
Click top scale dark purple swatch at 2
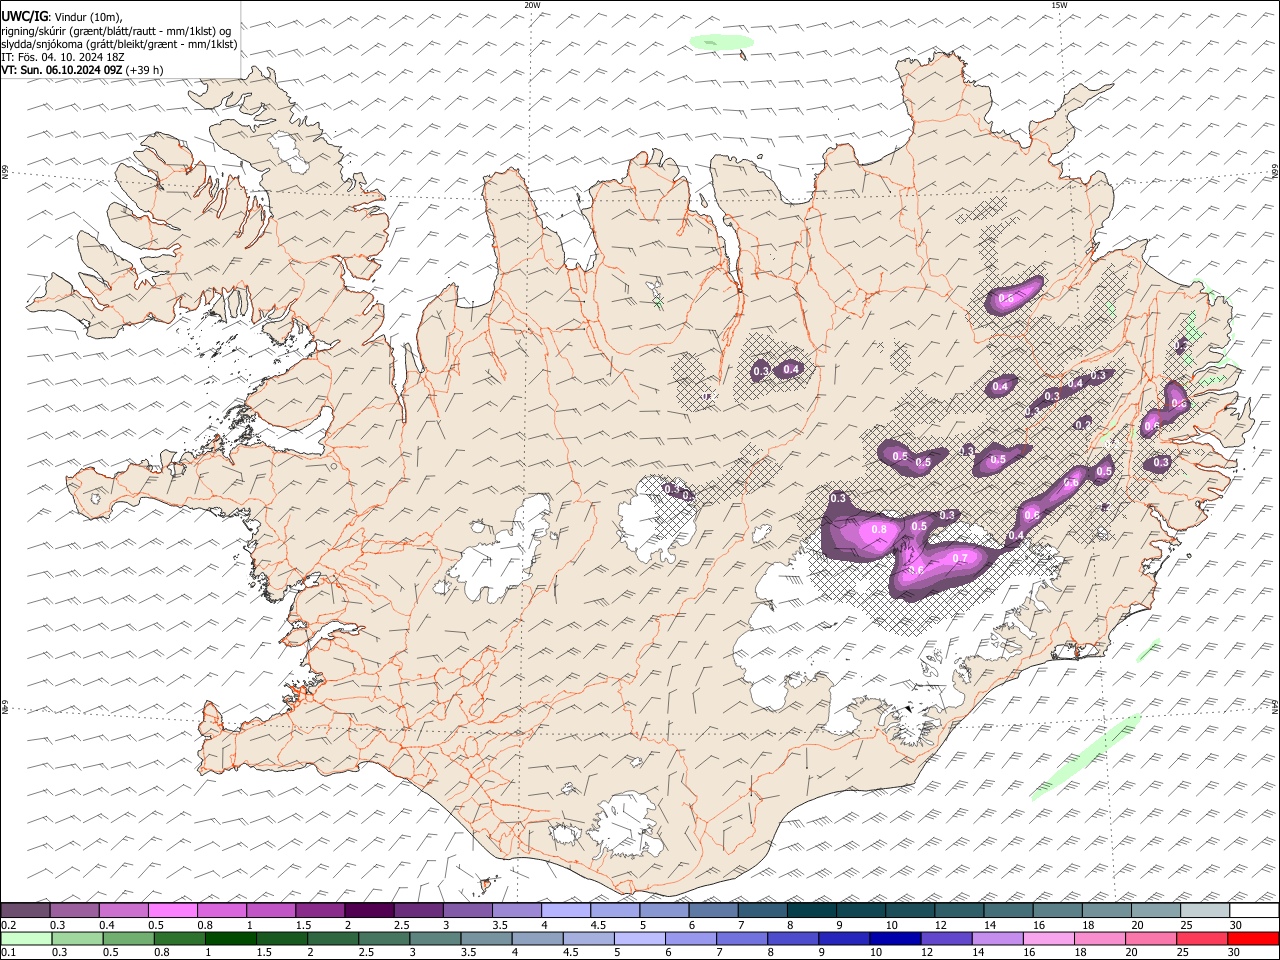369,911
